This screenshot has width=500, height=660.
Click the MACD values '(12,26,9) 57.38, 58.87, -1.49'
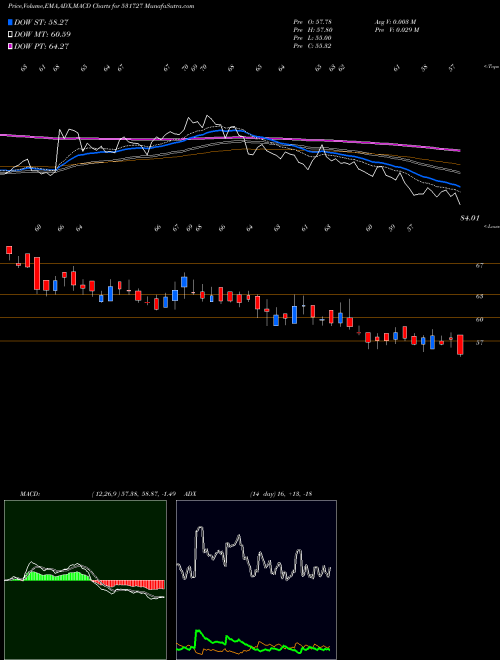pos(133,494)
